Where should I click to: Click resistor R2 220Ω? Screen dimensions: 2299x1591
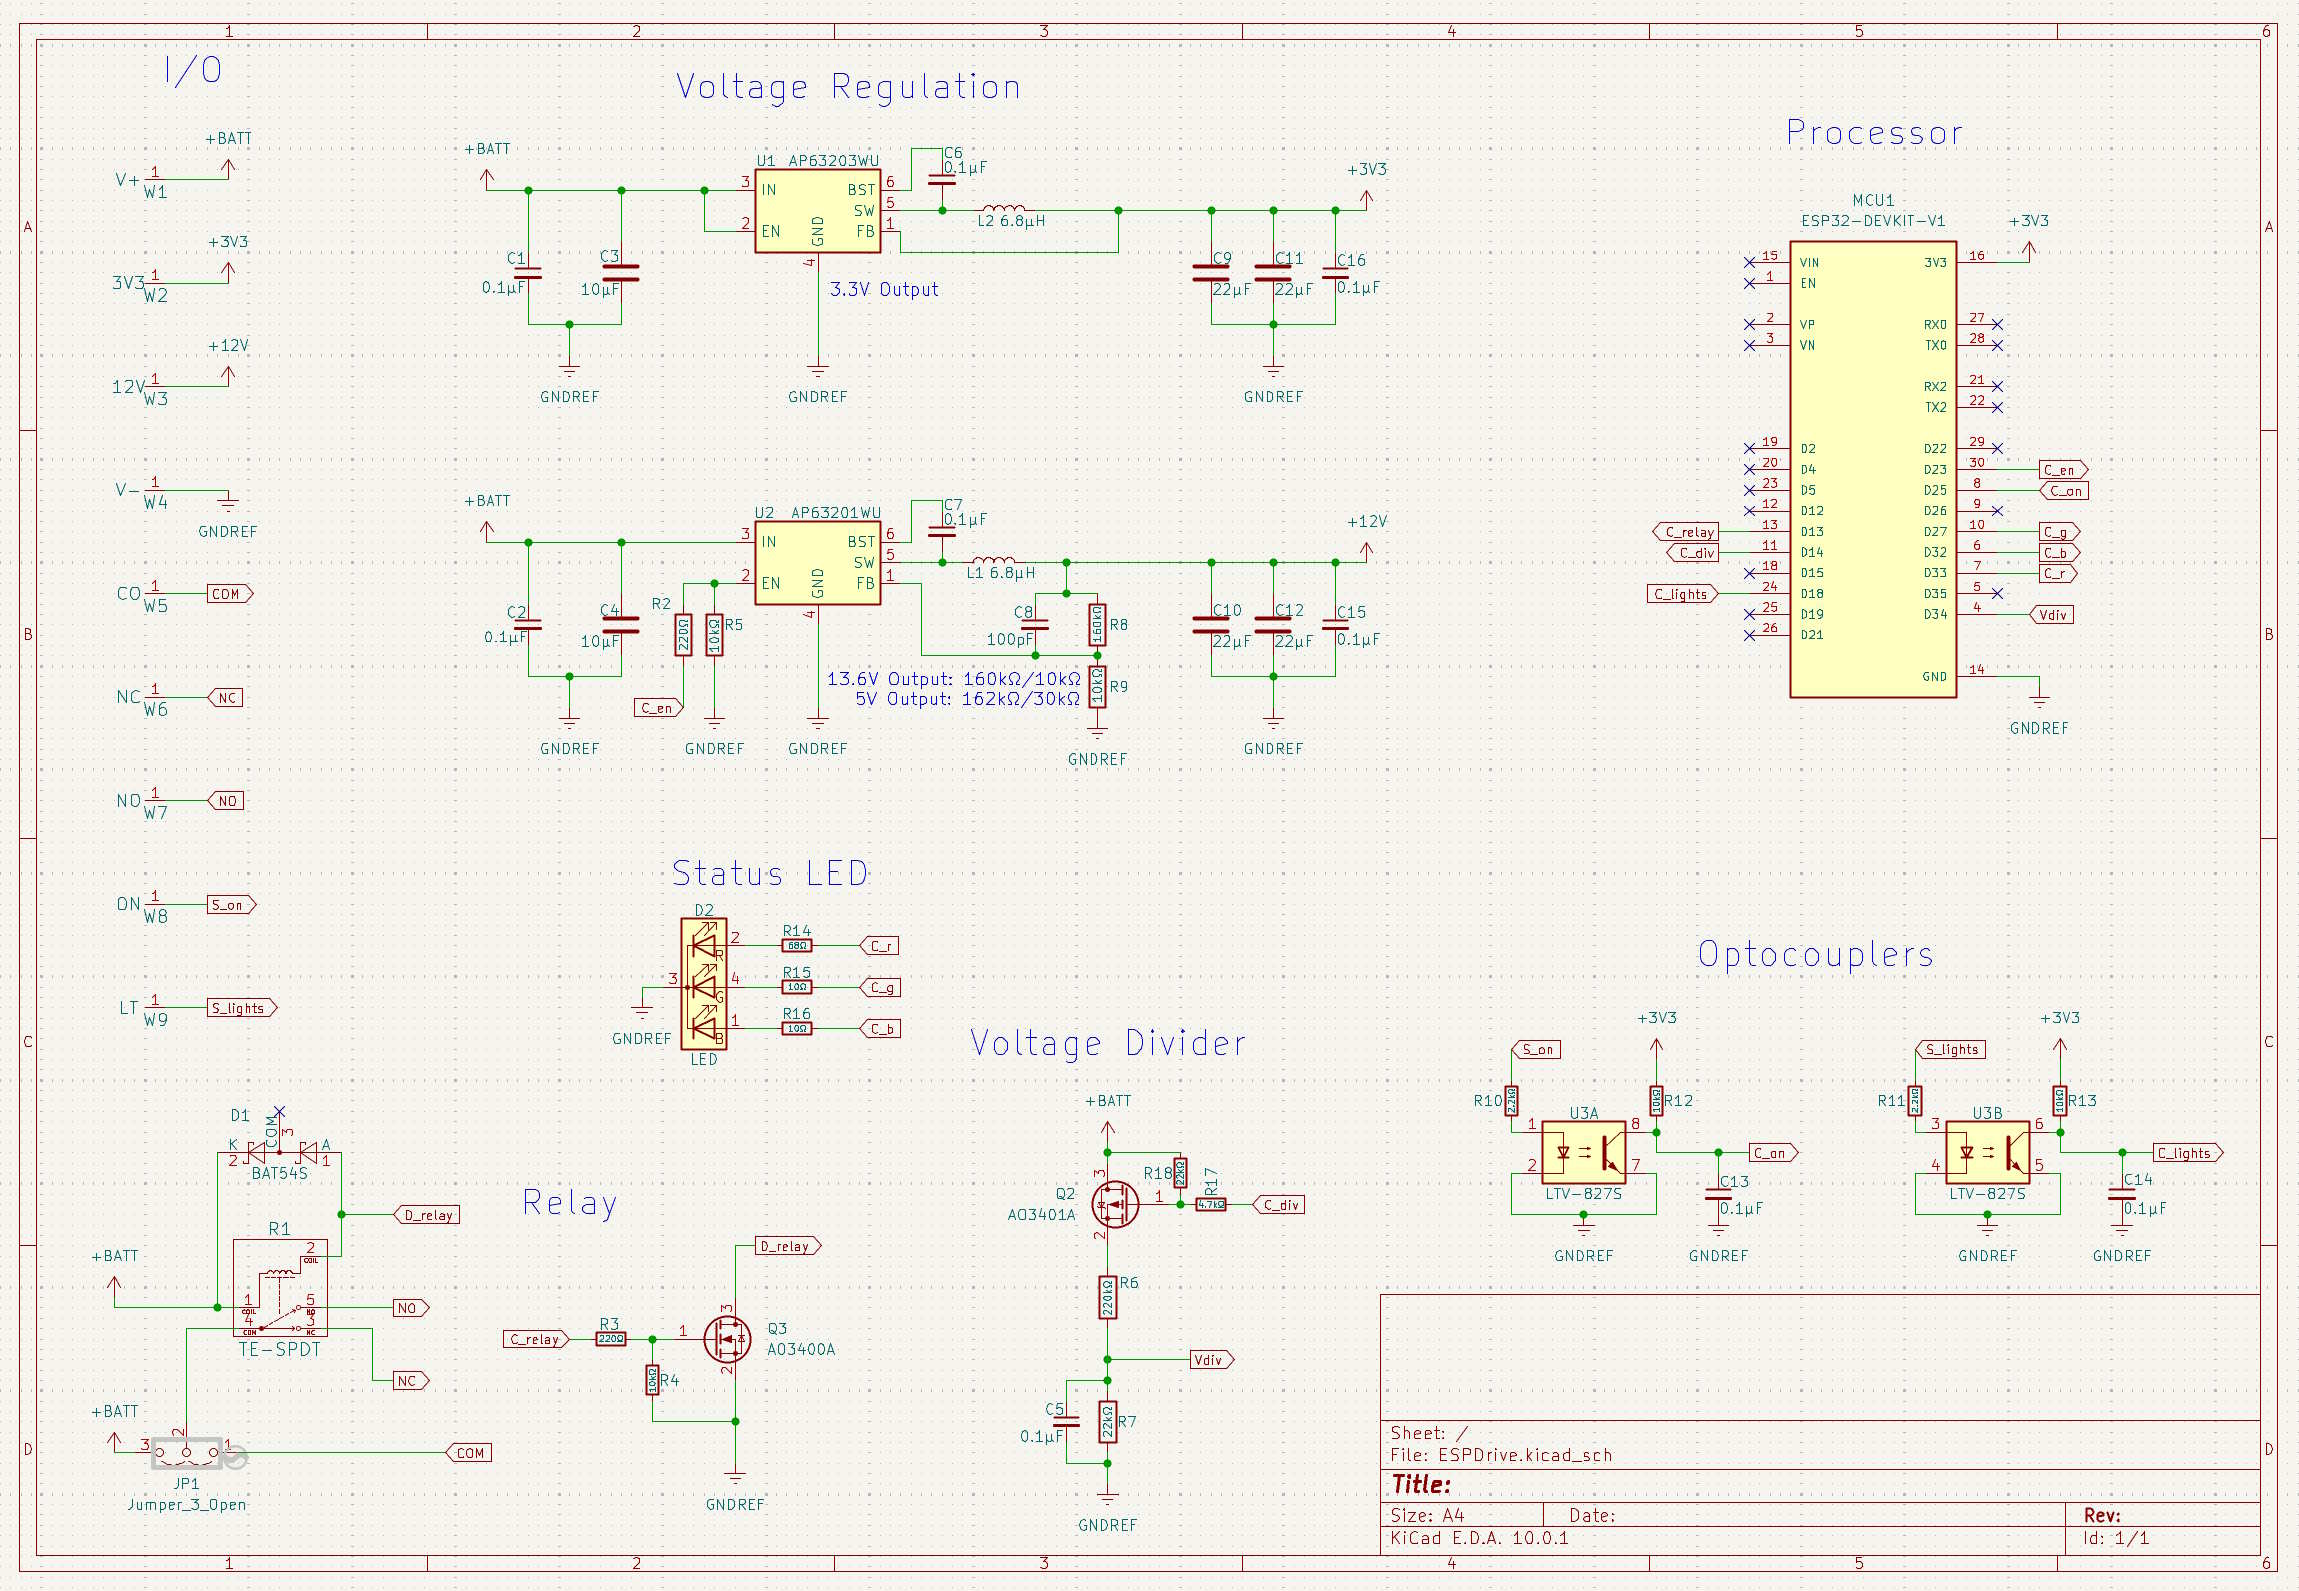click(x=683, y=635)
